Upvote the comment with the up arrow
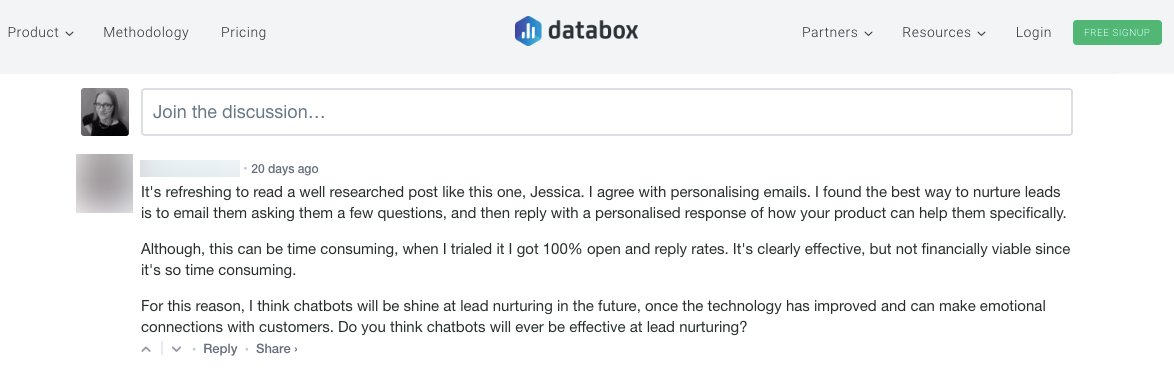Screen dimensions: 1174x373 147,349
